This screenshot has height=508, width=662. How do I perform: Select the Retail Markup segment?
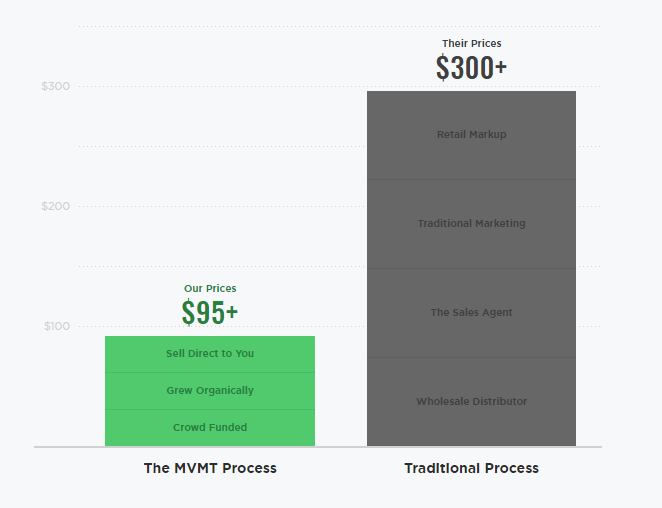click(x=471, y=135)
